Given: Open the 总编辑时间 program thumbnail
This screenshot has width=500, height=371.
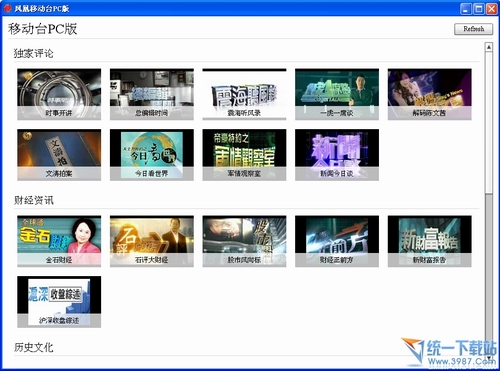Looking at the screenshot, I should click(x=152, y=94).
